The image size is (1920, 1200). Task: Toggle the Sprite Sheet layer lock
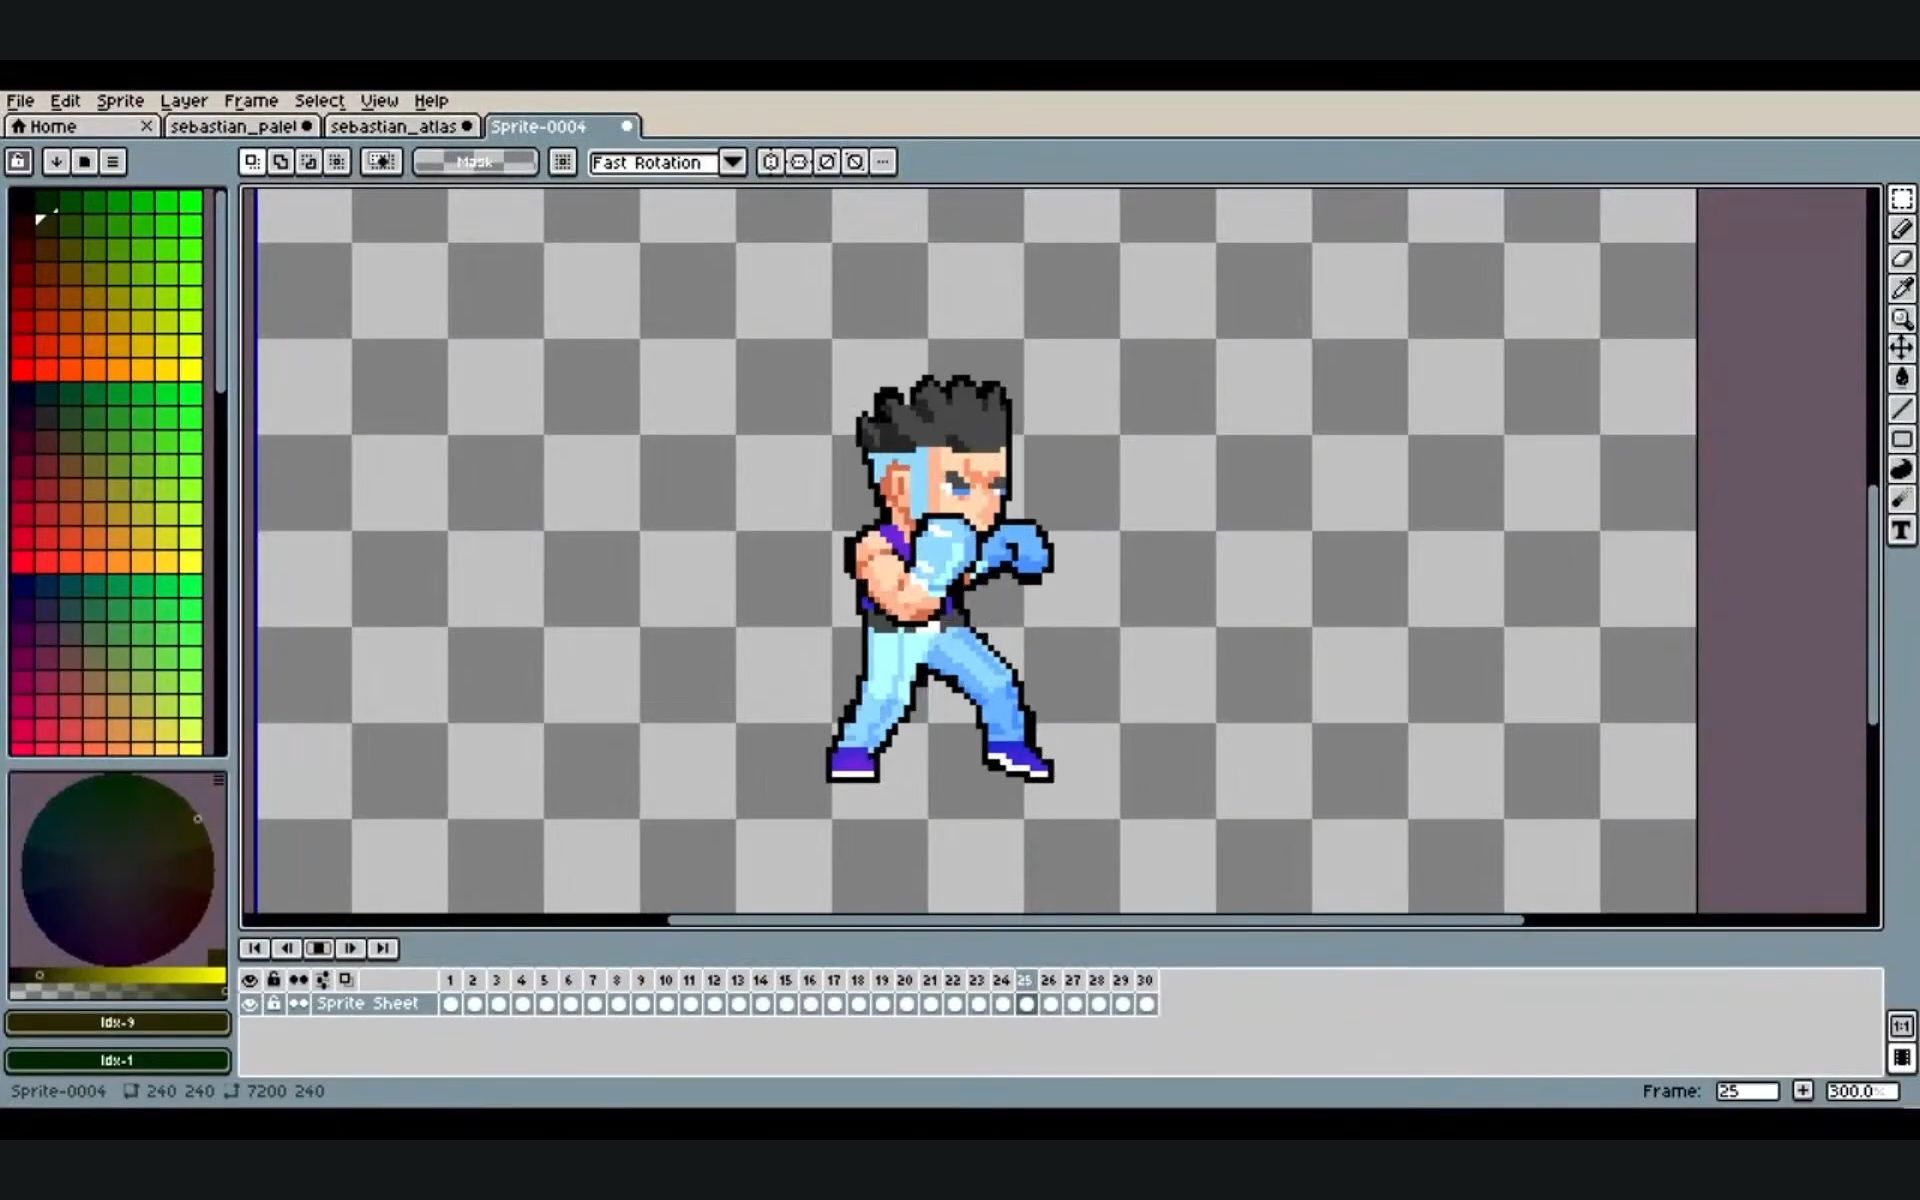click(x=274, y=1004)
